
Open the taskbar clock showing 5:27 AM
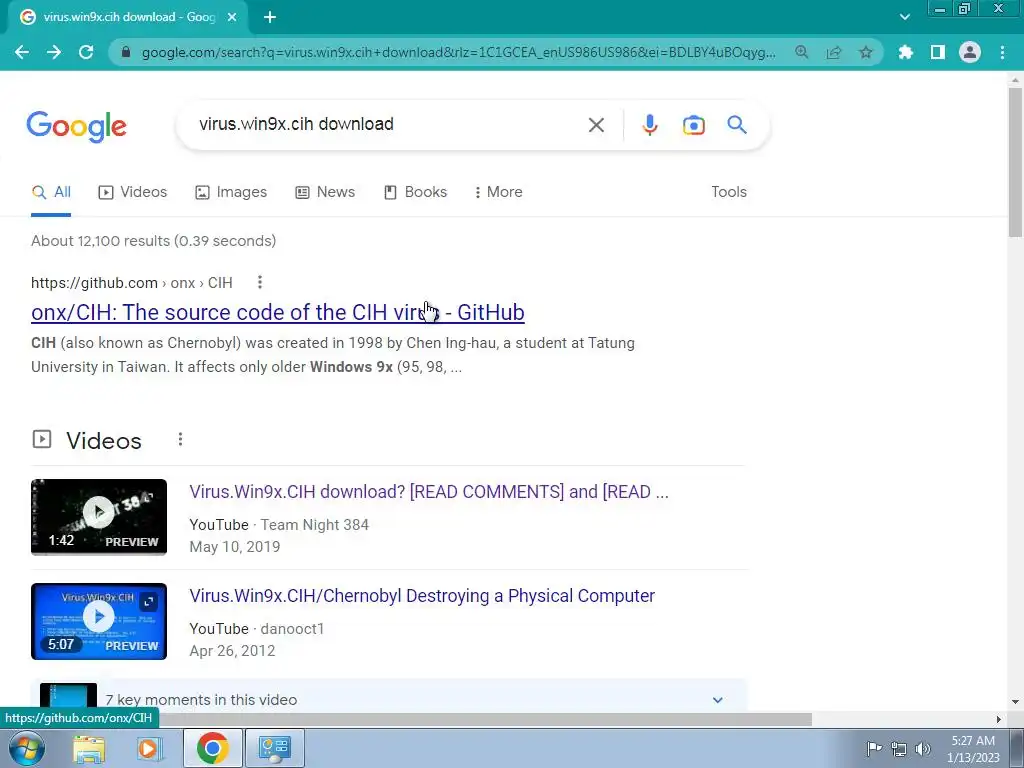click(973, 748)
